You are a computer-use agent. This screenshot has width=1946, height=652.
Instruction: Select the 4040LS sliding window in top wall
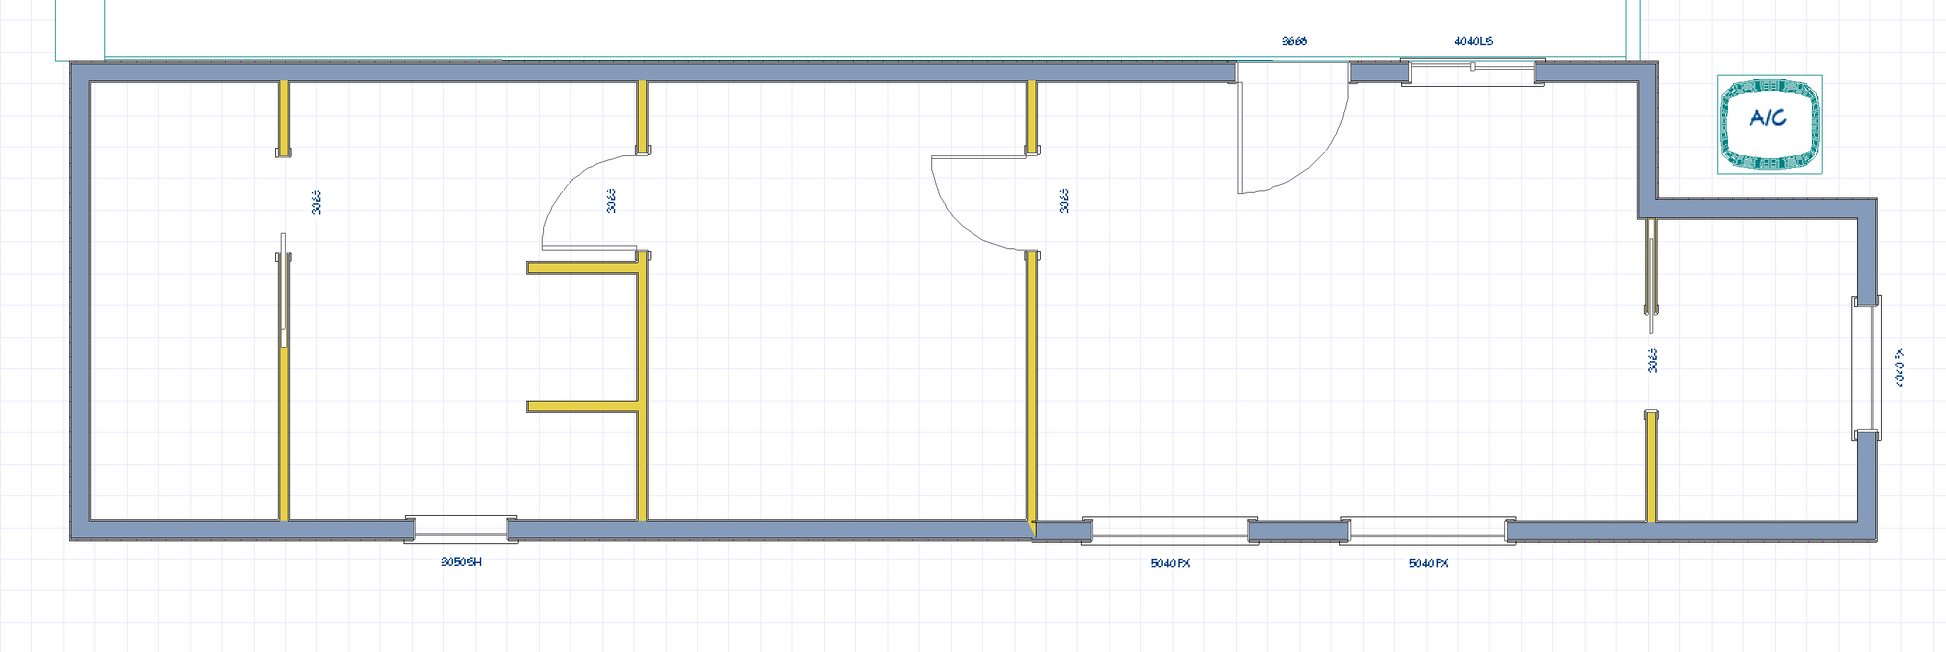pyautogui.click(x=1472, y=72)
